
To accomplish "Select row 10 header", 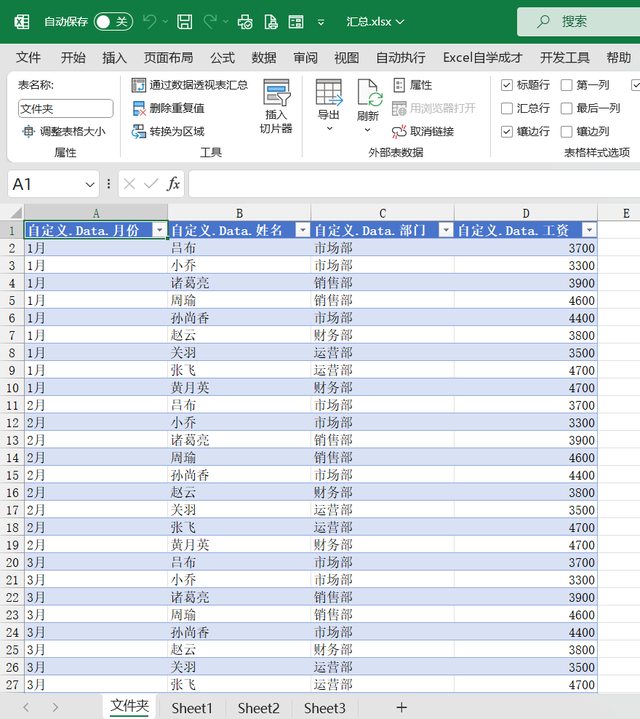I will (12, 388).
